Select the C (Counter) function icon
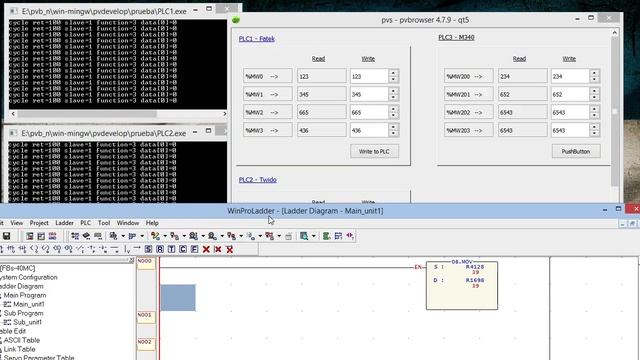 183,249
